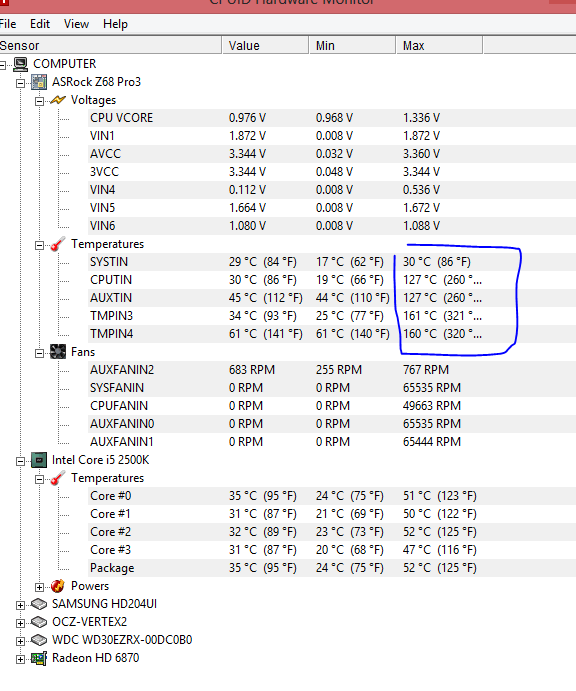This screenshot has height=691, width=576.
Task: Click the Fans icon
Action: click(x=58, y=352)
